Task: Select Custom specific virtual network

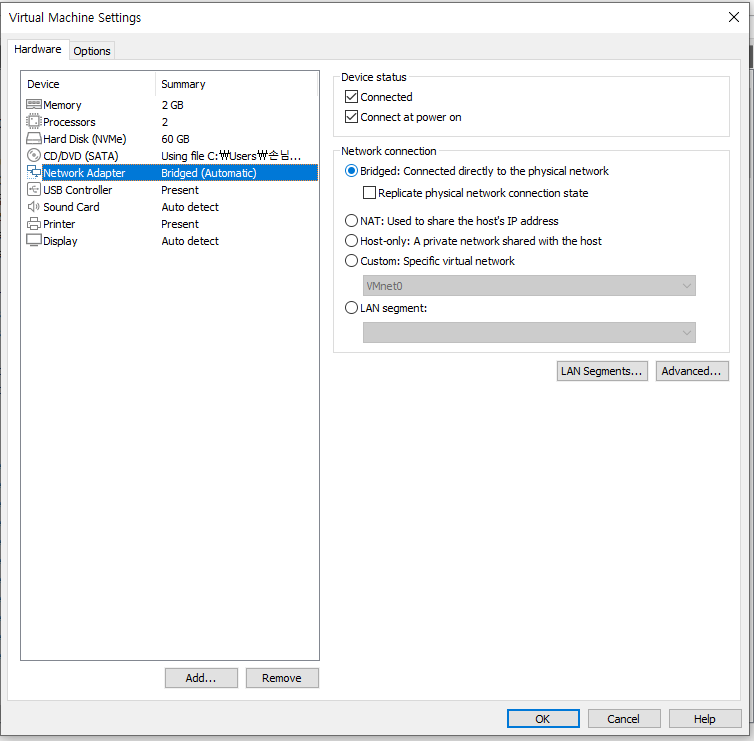Action: point(352,261)
